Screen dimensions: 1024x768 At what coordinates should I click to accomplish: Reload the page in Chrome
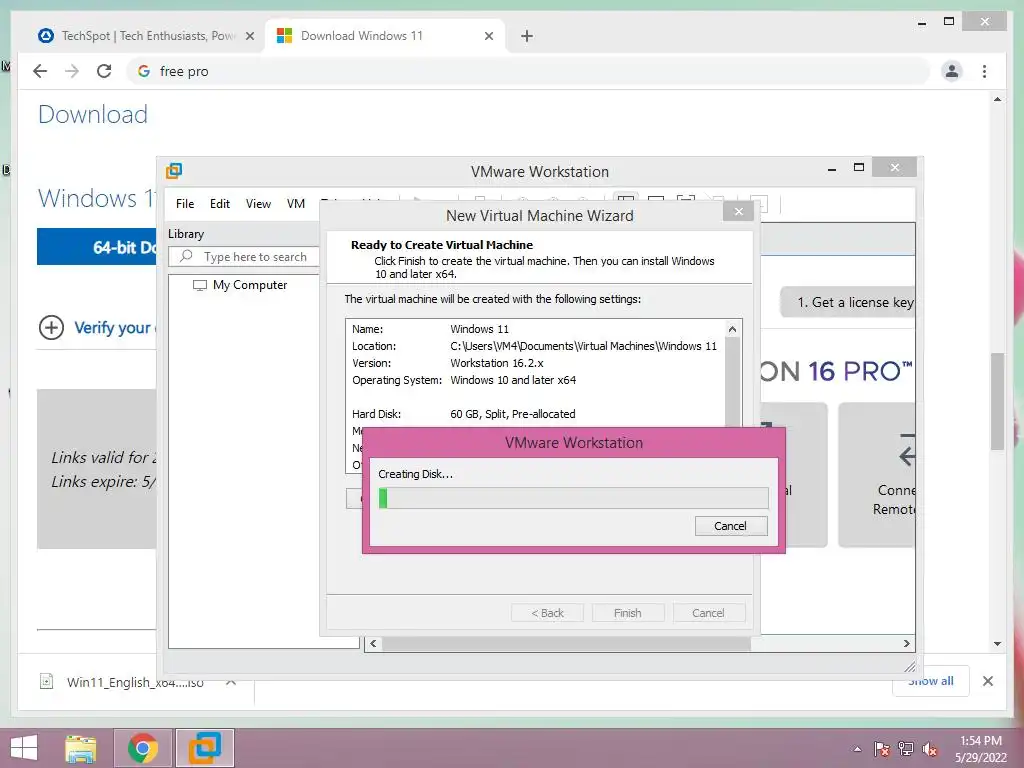tap(104, 71)
